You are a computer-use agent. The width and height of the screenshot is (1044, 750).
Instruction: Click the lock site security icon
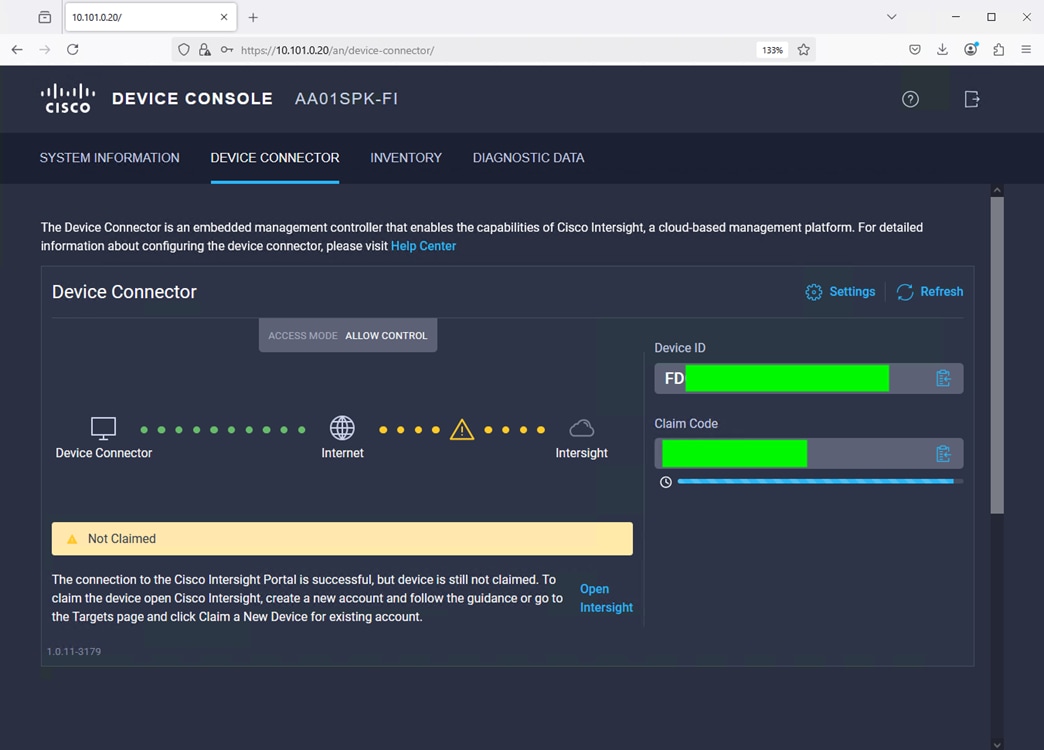pyautogui.click(x=205, y=50)
